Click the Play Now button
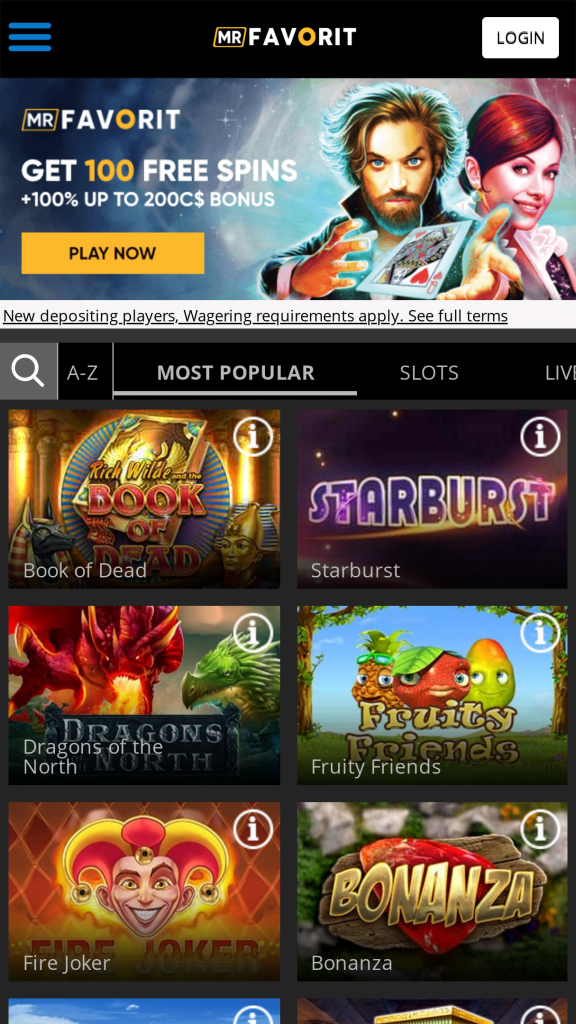The width and height of the screenshot is (576, 1024). [113, 253]
